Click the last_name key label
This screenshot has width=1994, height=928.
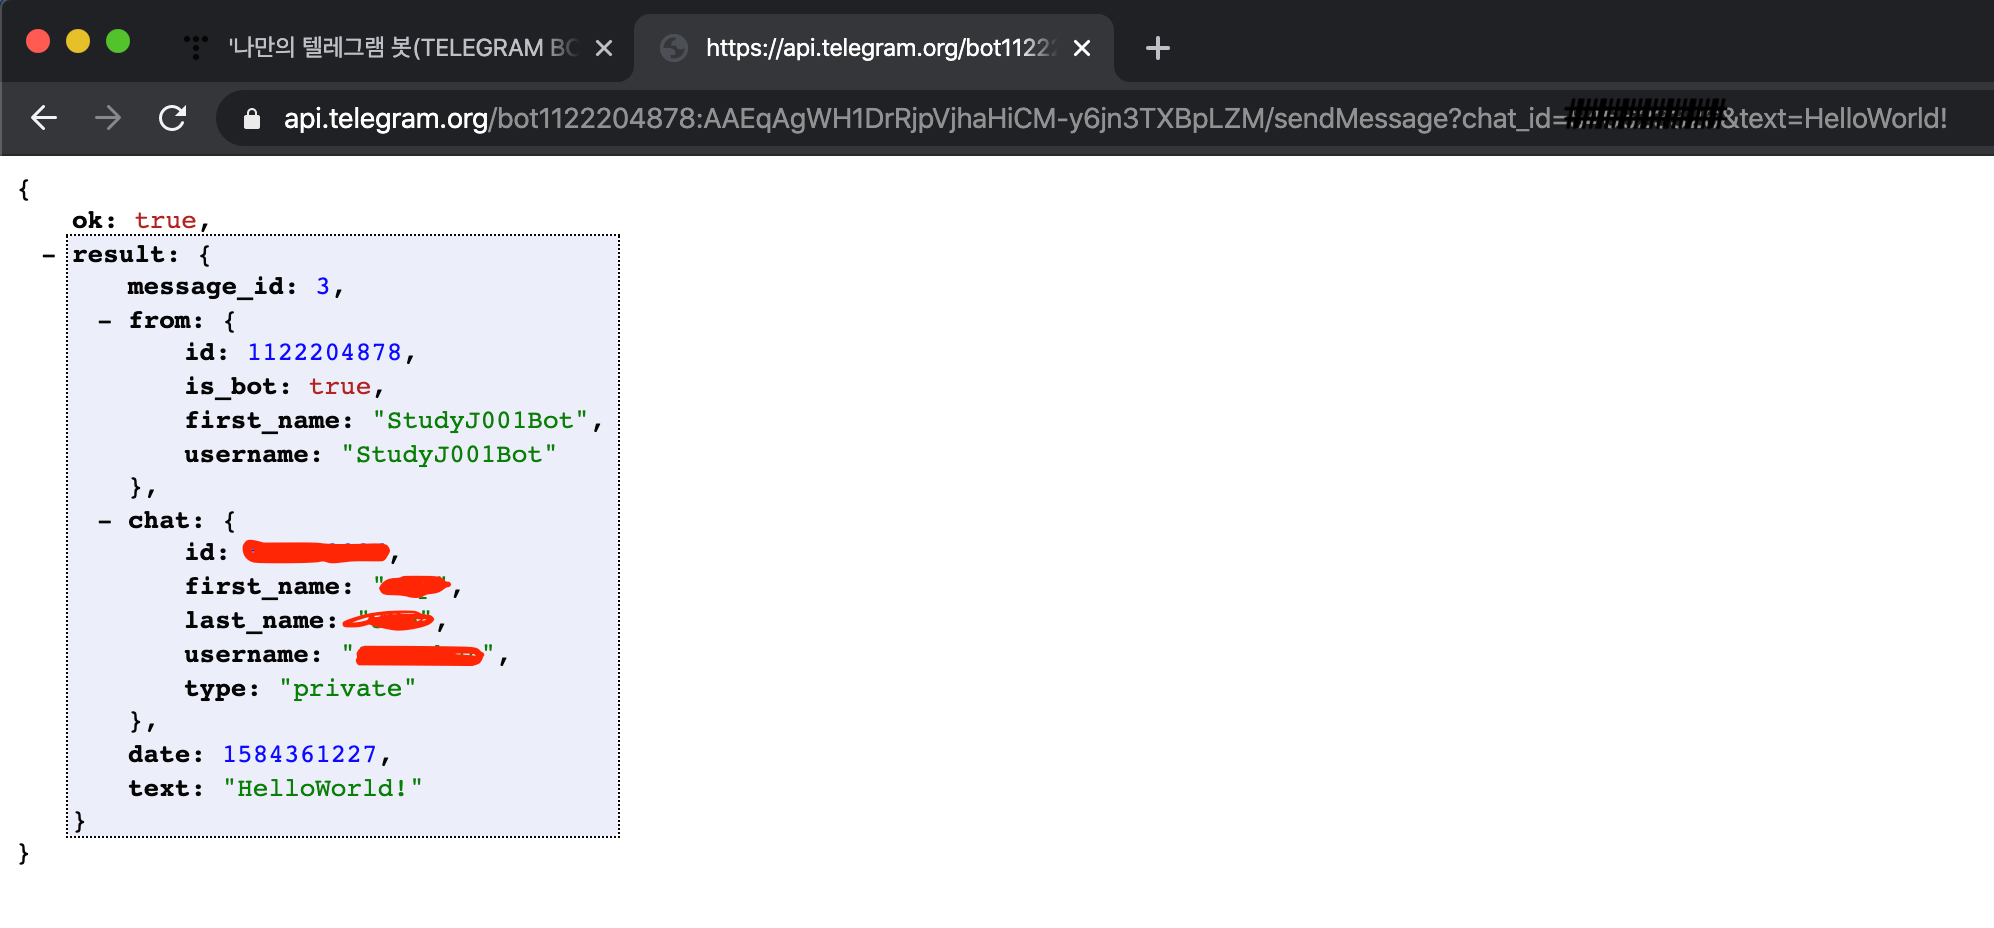(x=261, y=621)
